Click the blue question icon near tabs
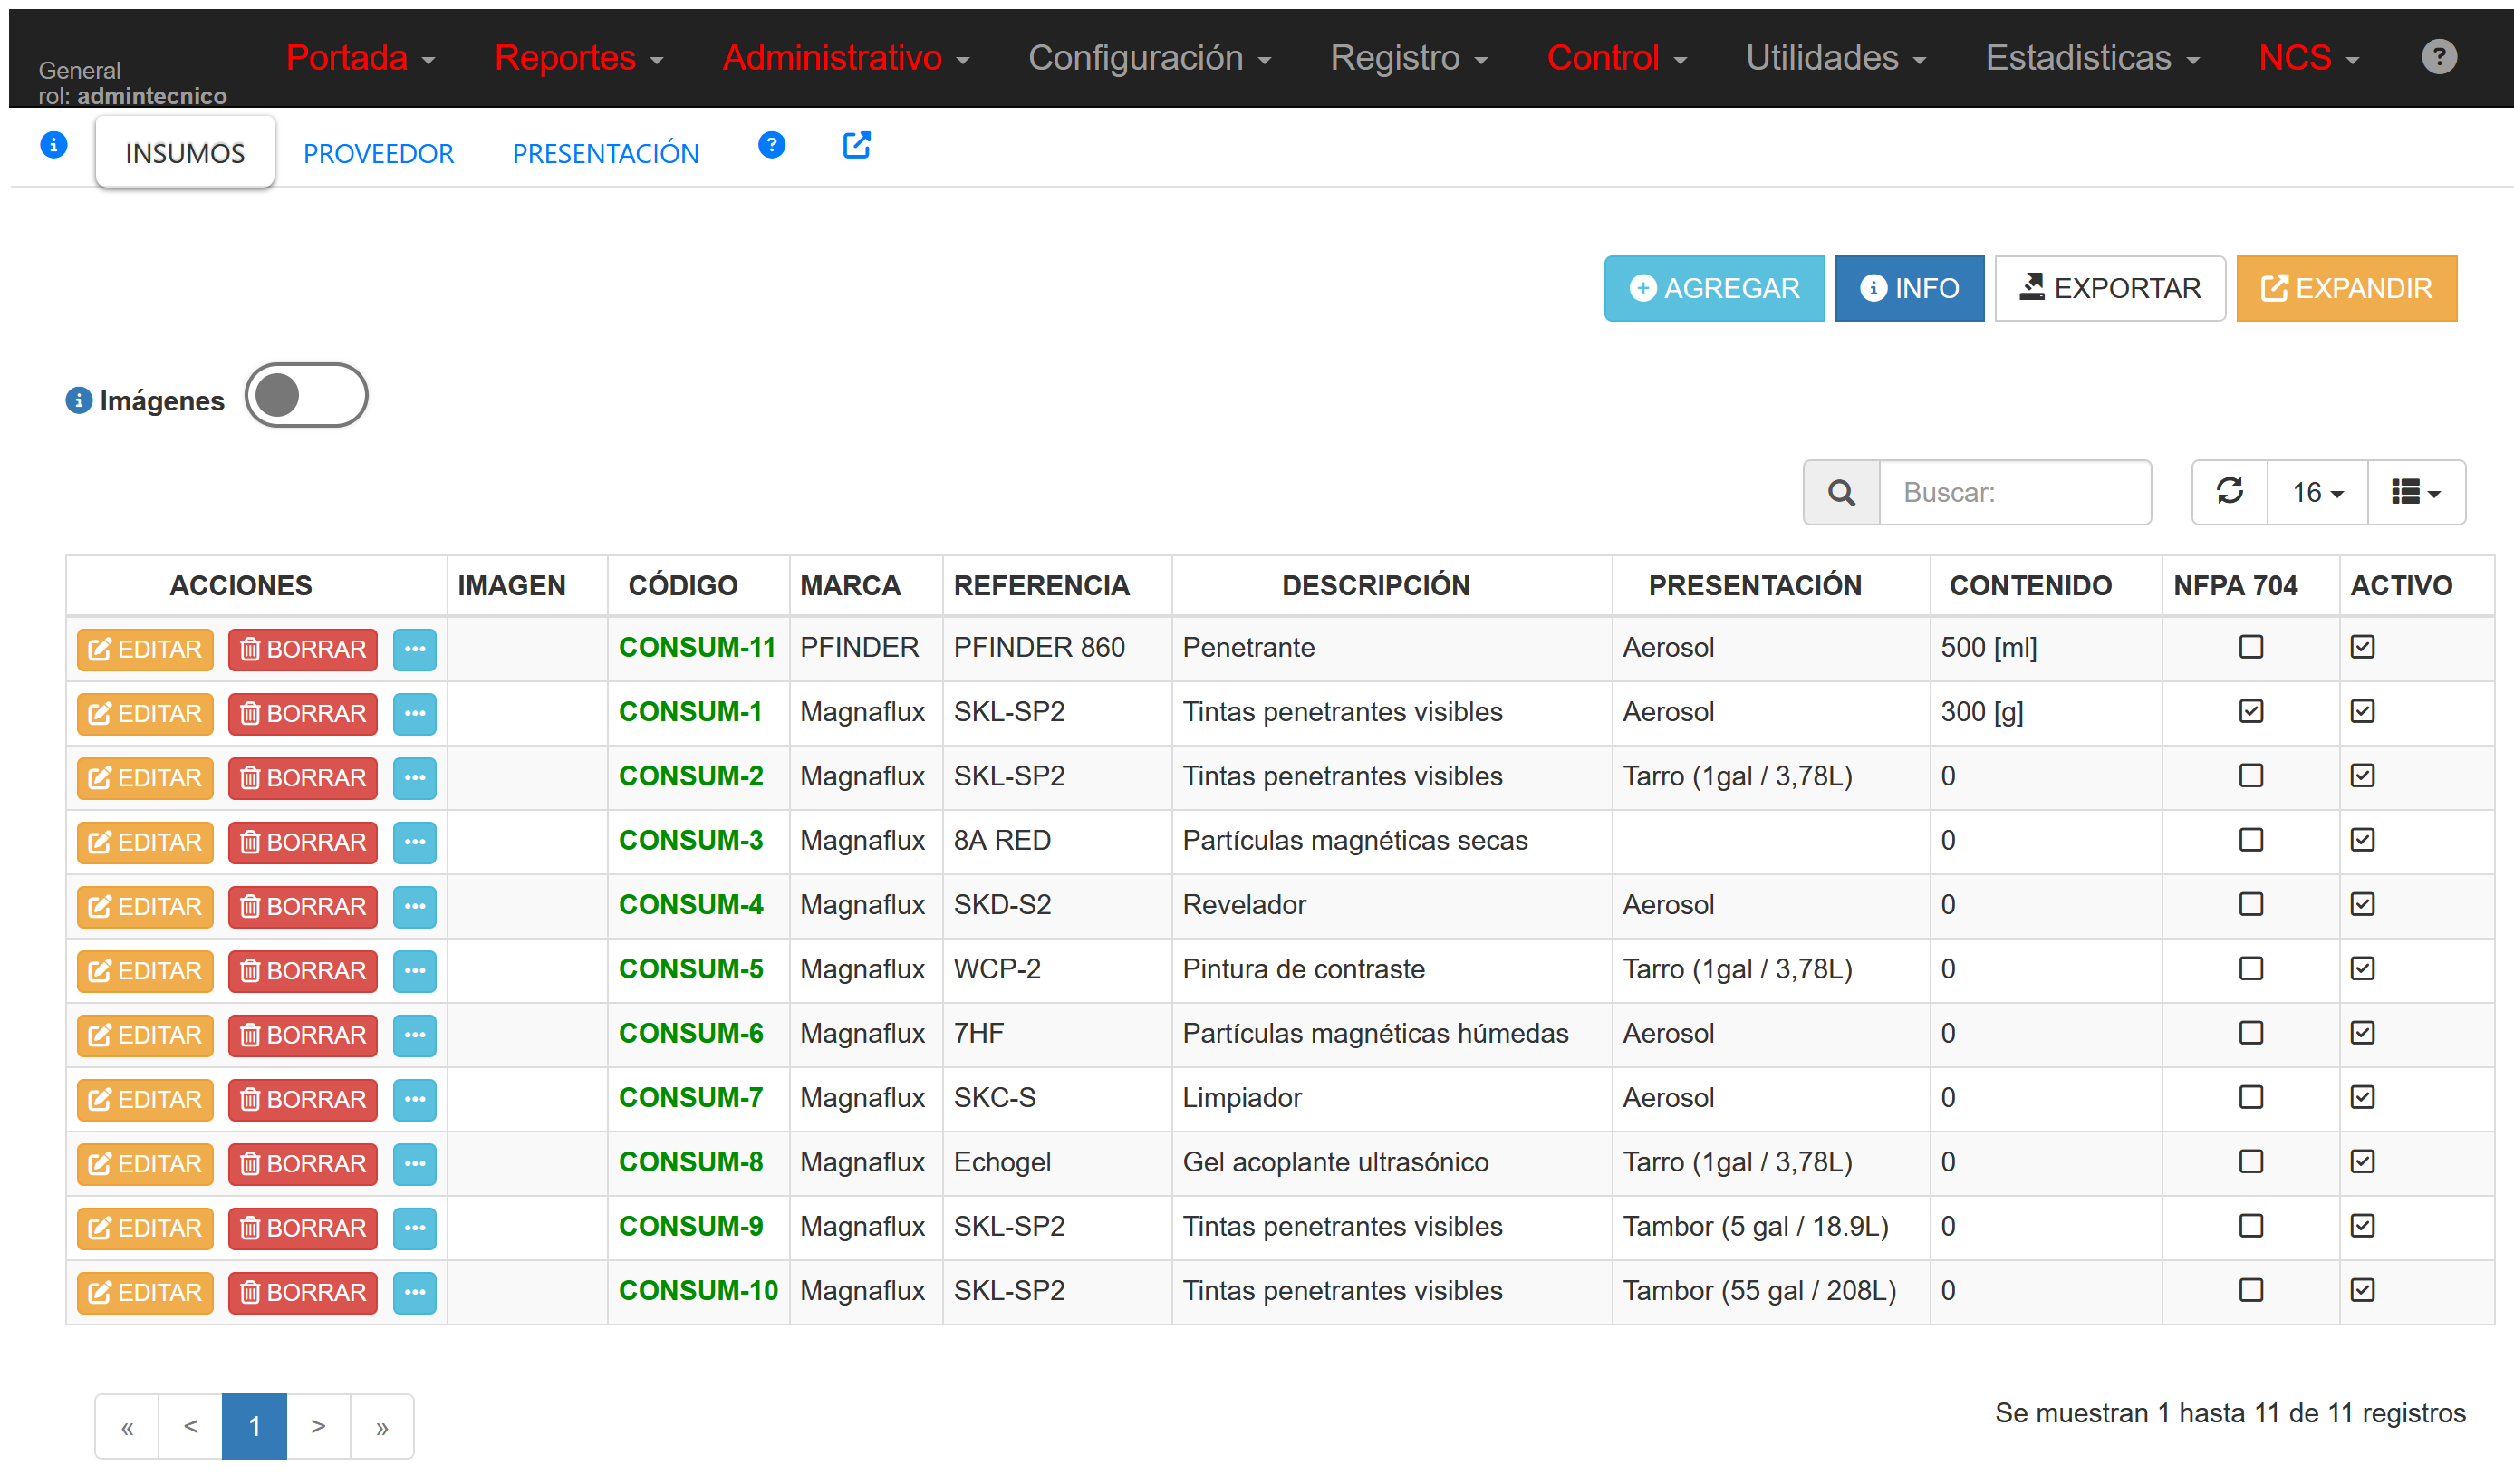This screenshot has height=1484, width=2514. point(771,146)
